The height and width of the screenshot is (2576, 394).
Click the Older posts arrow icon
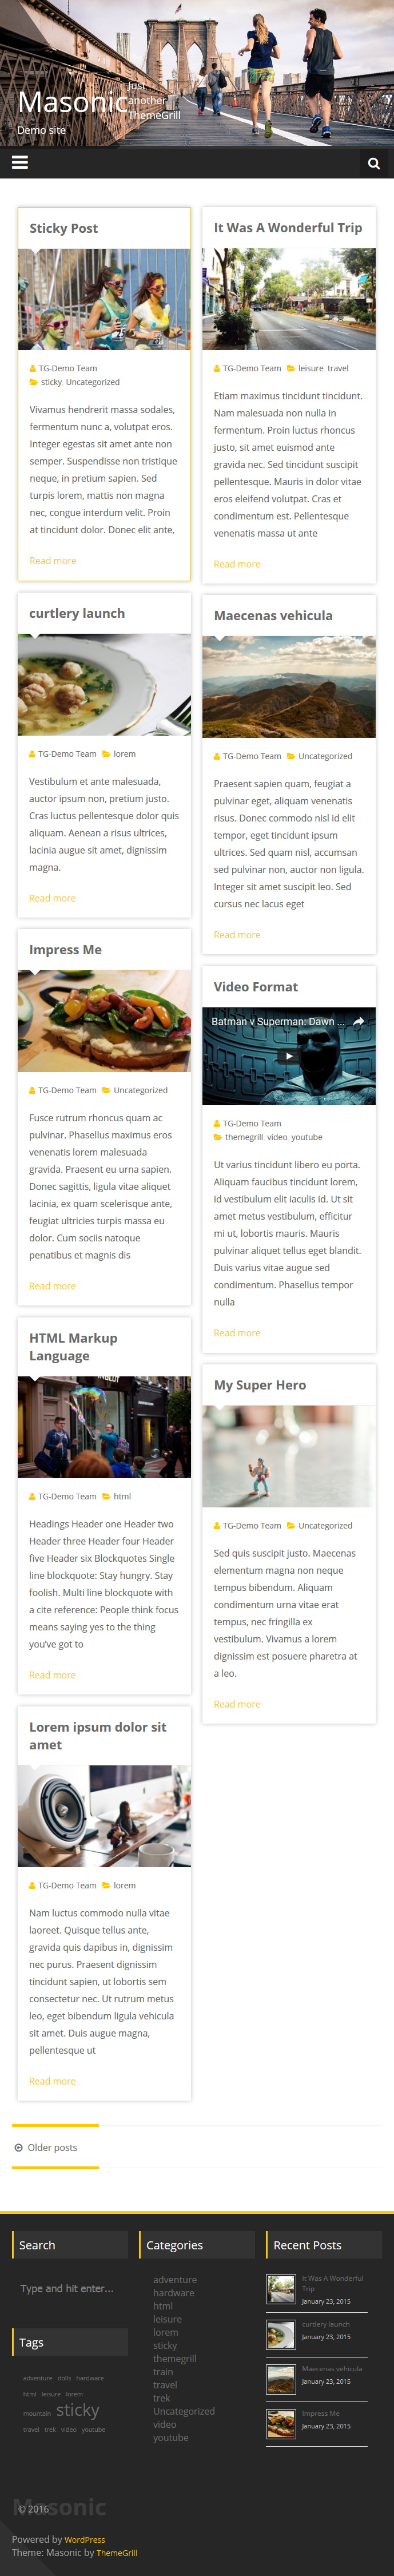pos(19,2147)
